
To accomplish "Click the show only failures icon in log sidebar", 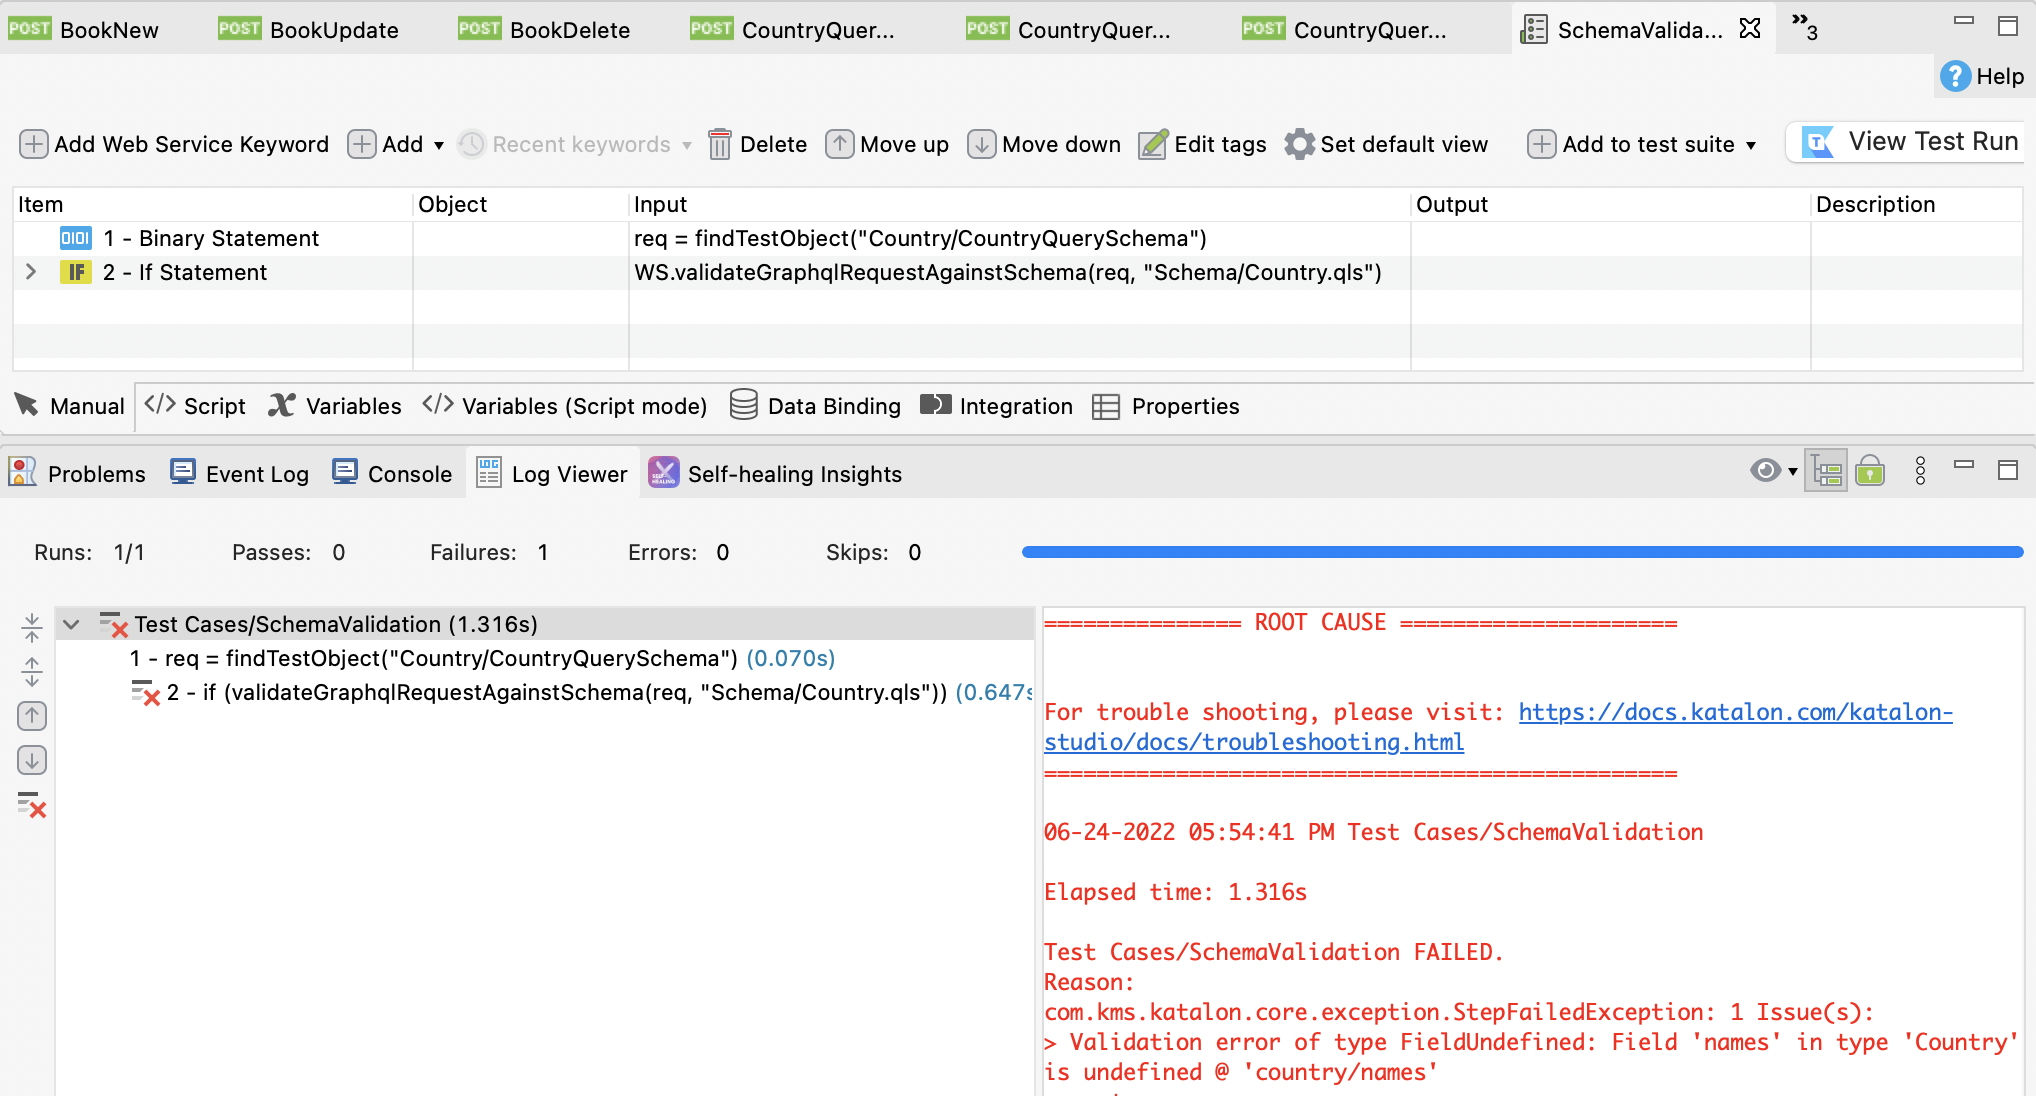I will tap(32, 805).
